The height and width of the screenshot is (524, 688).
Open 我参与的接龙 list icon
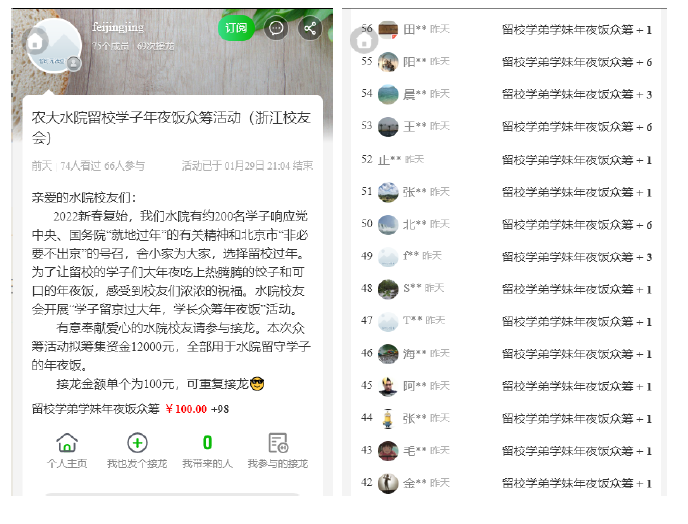tap(278, 442)
